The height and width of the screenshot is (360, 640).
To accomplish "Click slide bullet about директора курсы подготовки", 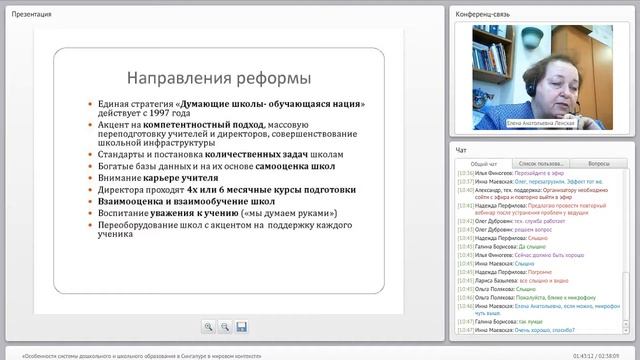I will (227, 190).
